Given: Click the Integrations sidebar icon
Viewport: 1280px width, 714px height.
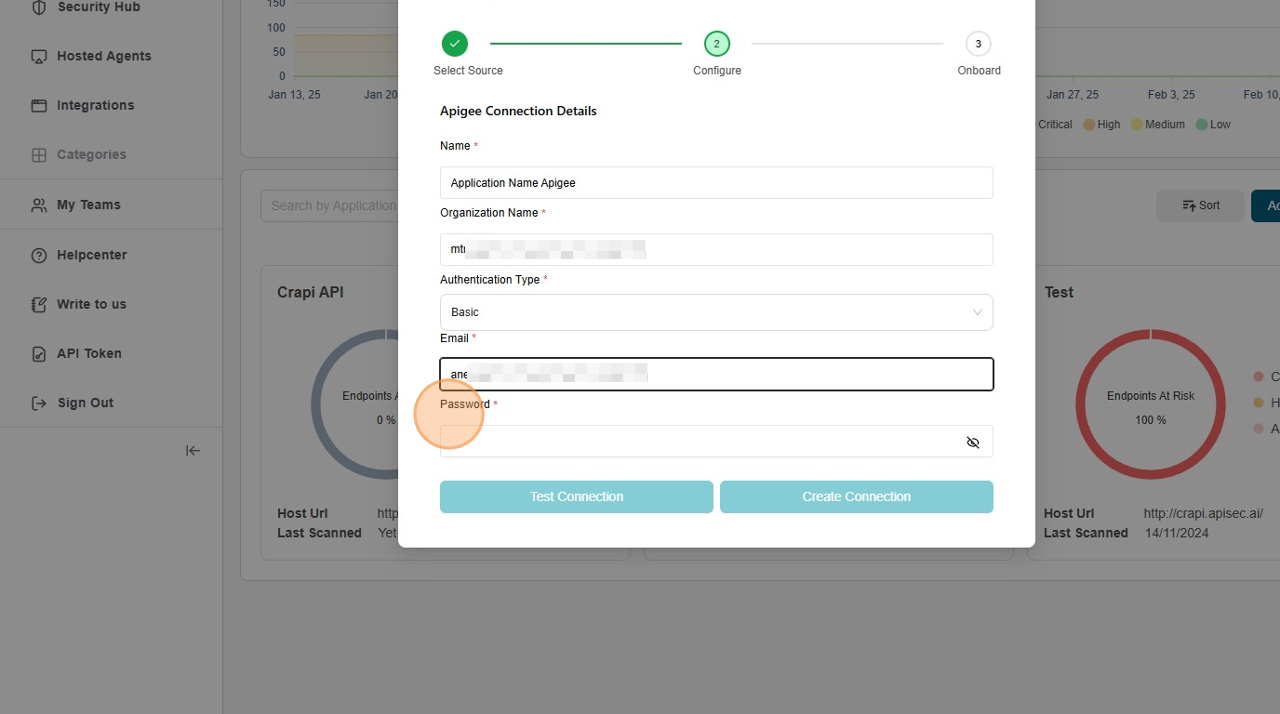Looking at the screenshot, I should pos(39,106).
